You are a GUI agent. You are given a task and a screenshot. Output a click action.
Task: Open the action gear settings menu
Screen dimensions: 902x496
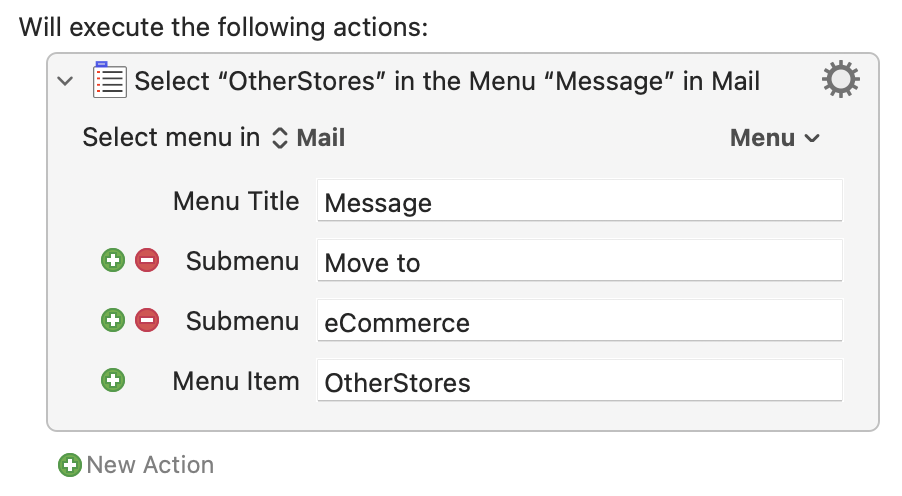tap(840, 79)
